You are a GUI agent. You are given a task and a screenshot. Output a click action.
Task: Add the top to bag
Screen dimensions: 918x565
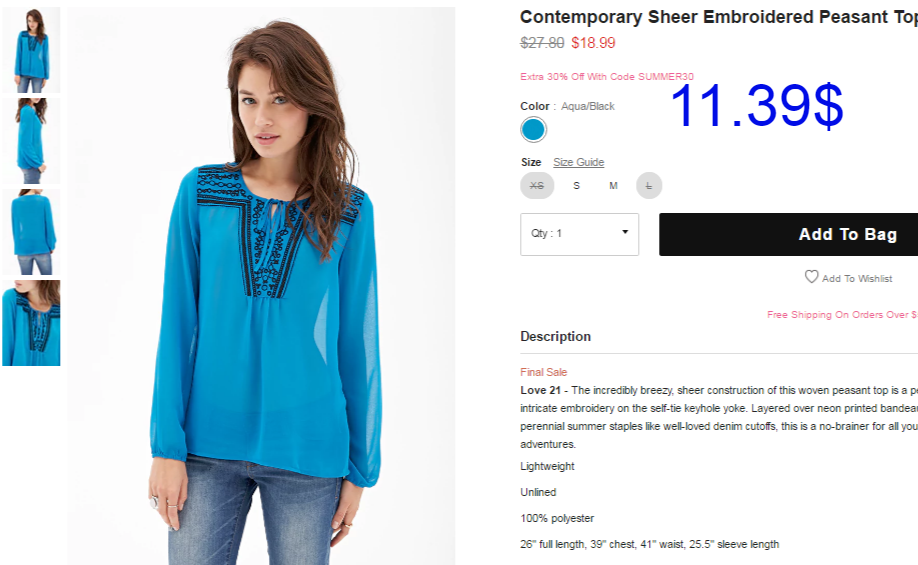[x=789, y=234]
